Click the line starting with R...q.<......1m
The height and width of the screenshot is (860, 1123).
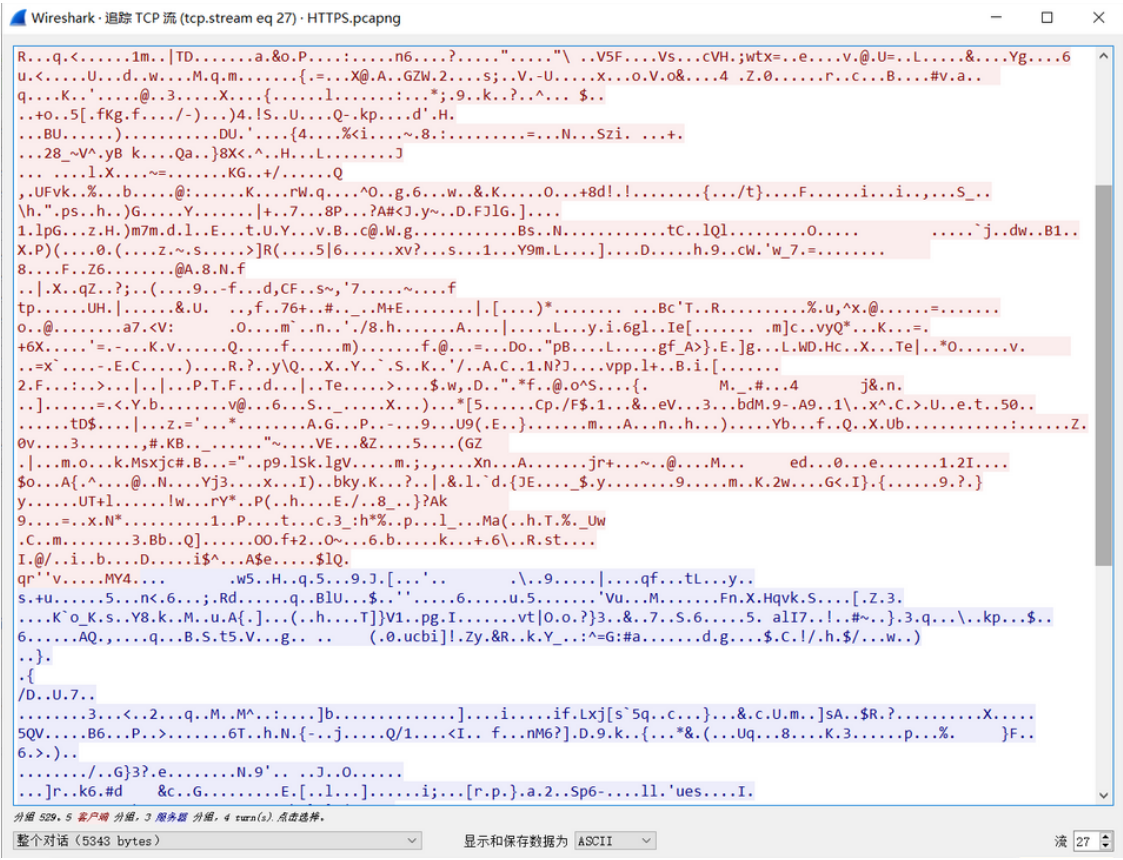pyautogui.click(x=544, y=57)
